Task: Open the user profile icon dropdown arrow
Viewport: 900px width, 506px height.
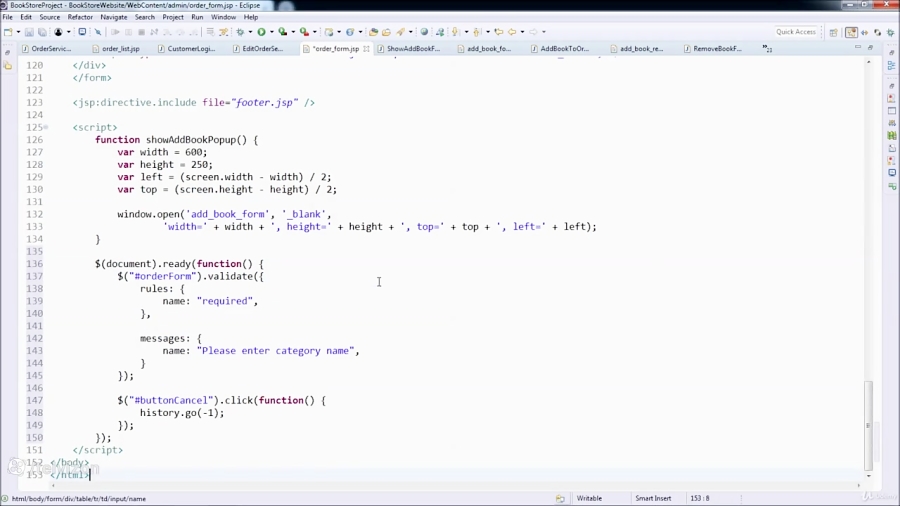Action: pos(68,32)
